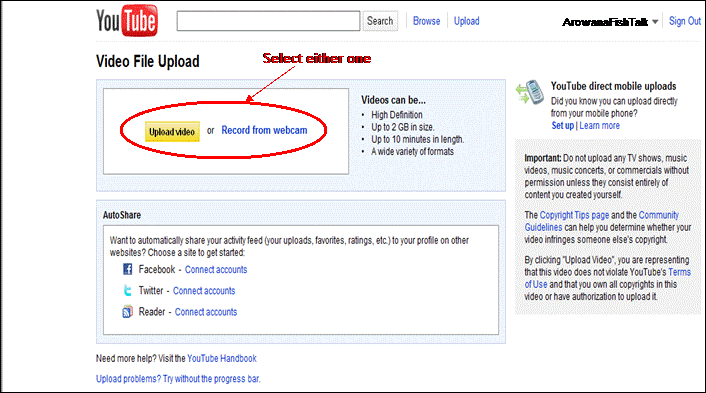The width and height of the screenshot is (706, 393).
Task: Click the Search button
Action: pos(380,21)
